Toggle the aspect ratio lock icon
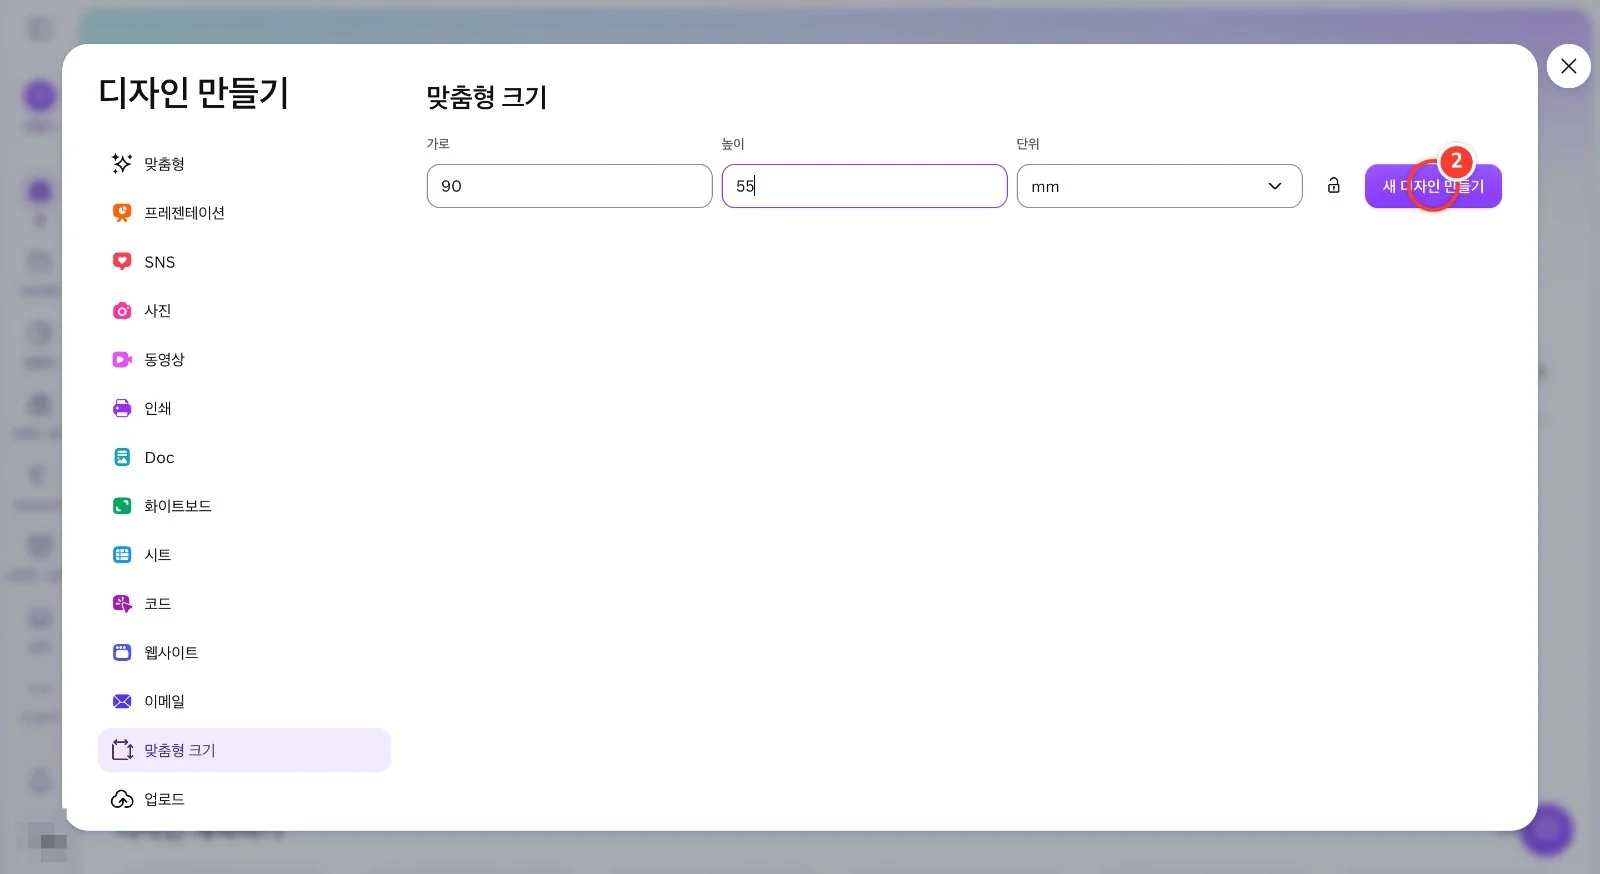Image resolution: width=1600 pixels, height=874 pixels. [x=1333, y=185]
